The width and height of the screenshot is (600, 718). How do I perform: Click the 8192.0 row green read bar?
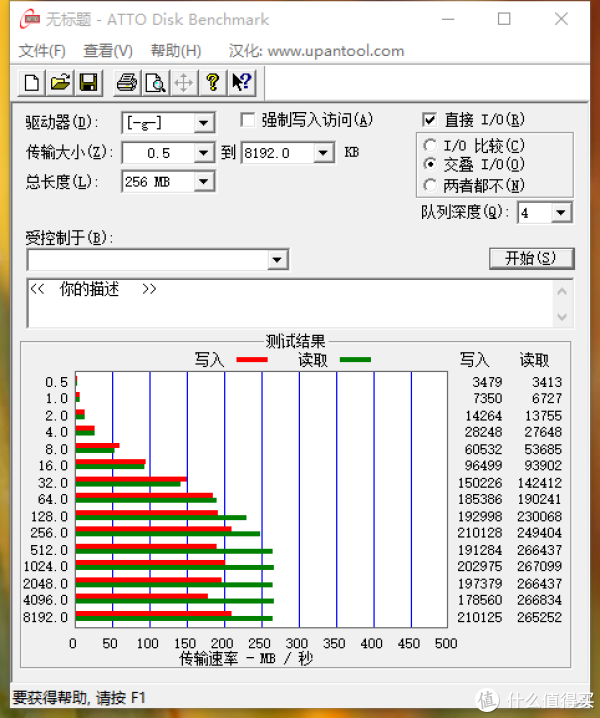point(174,619)
